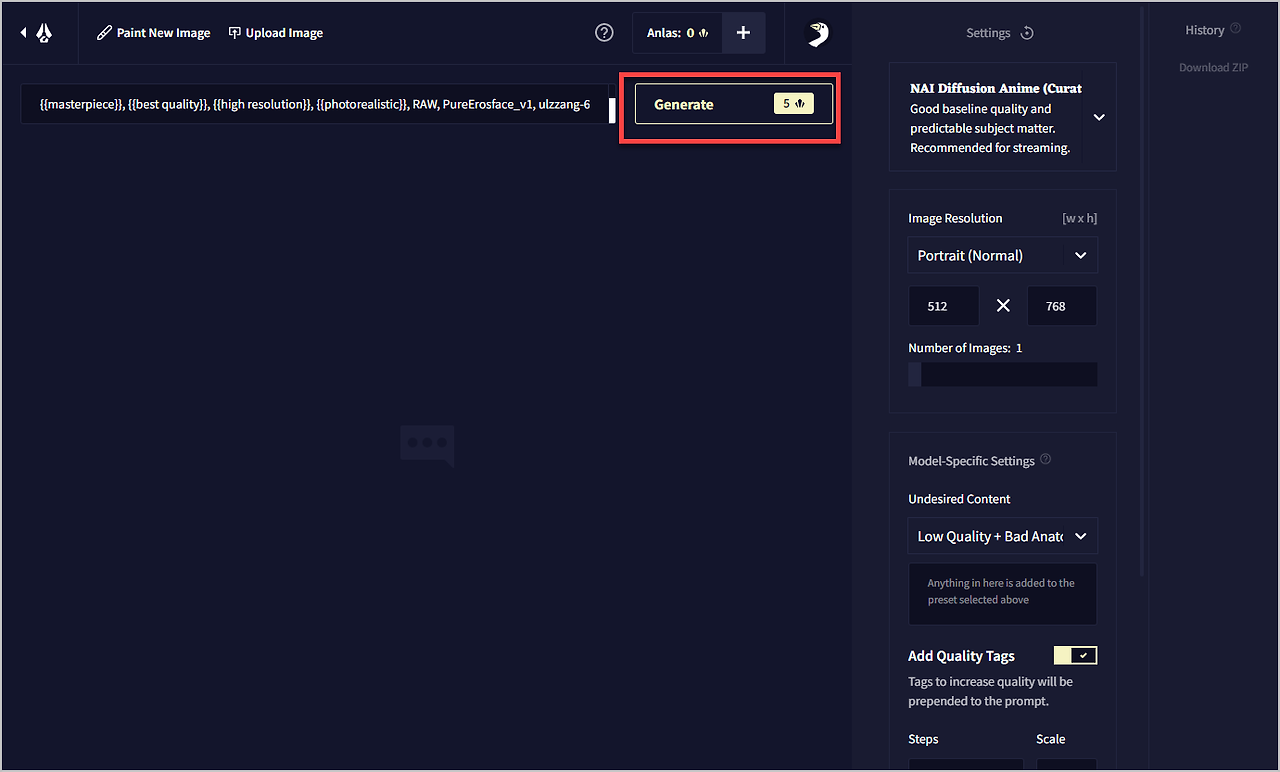1280x772 pixels.
Task: Click the History help icon
Action: 1236,29
